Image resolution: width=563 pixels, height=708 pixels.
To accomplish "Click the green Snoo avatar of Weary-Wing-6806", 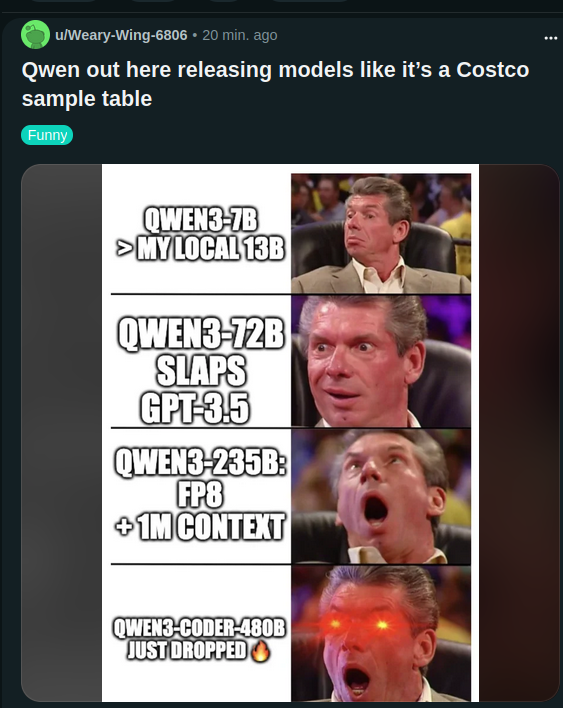I will (35, 34).
